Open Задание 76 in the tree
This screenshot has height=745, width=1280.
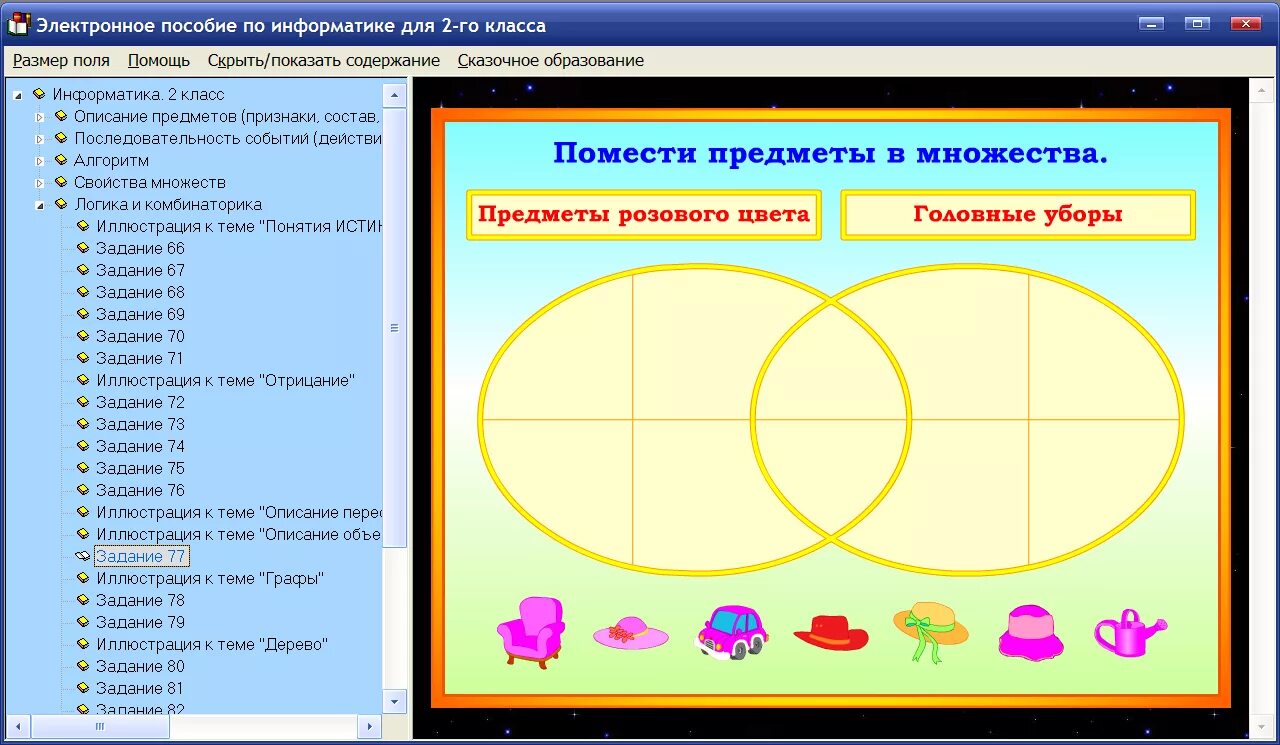(140, 490)
